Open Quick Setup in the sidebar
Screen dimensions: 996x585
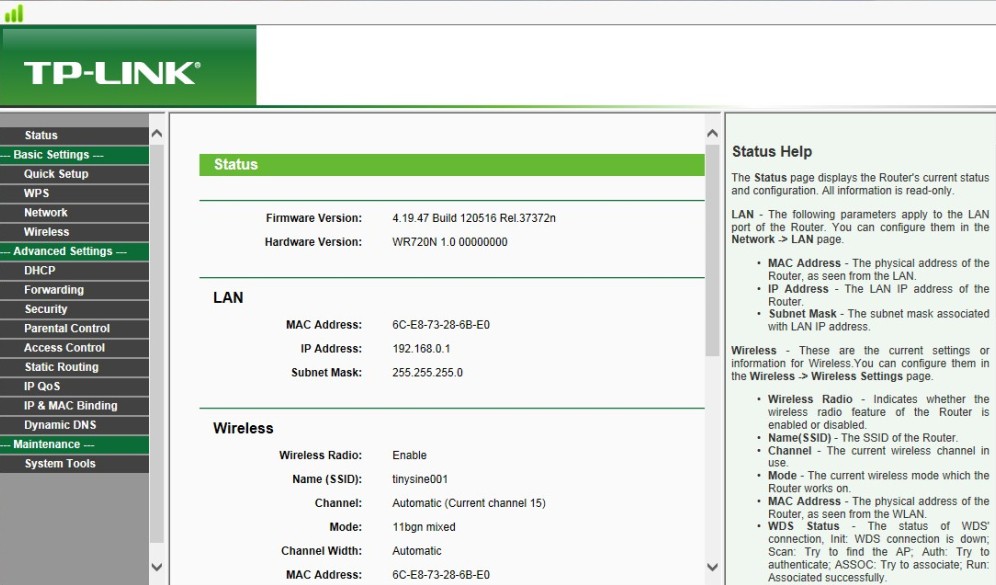pos(74,174)
